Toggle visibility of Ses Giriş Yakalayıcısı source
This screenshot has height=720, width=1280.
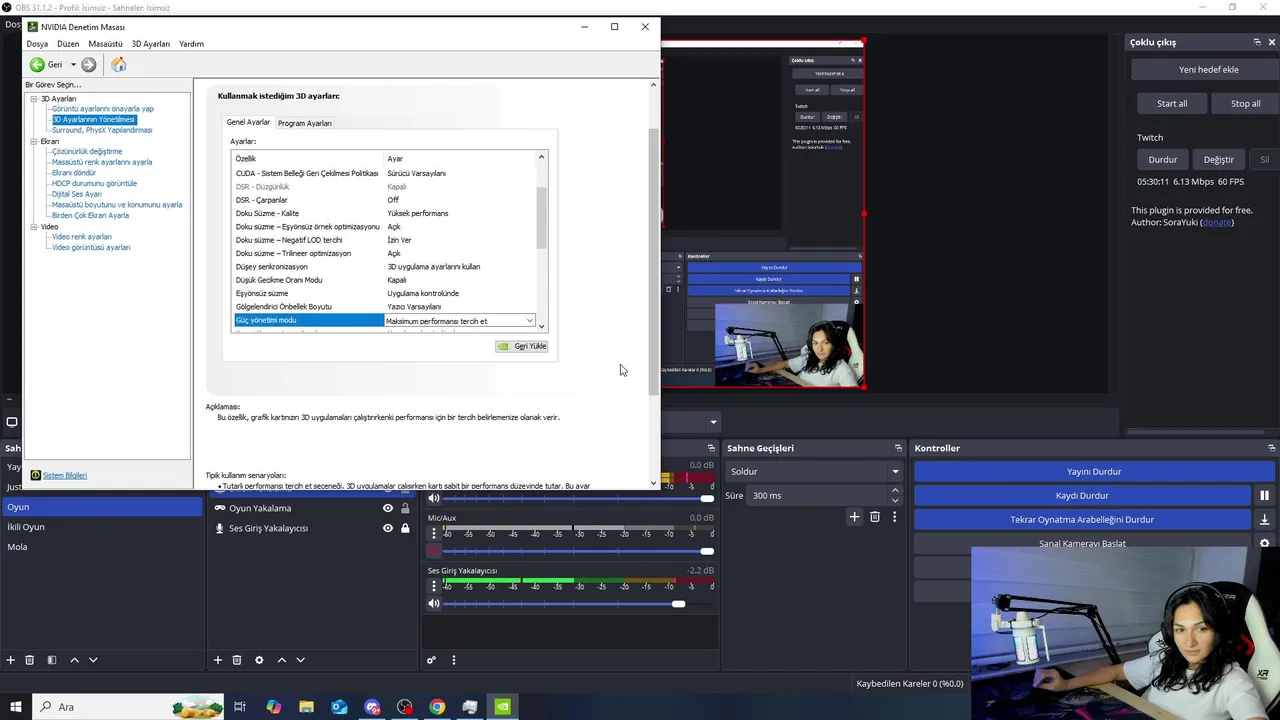coord(388,528)
